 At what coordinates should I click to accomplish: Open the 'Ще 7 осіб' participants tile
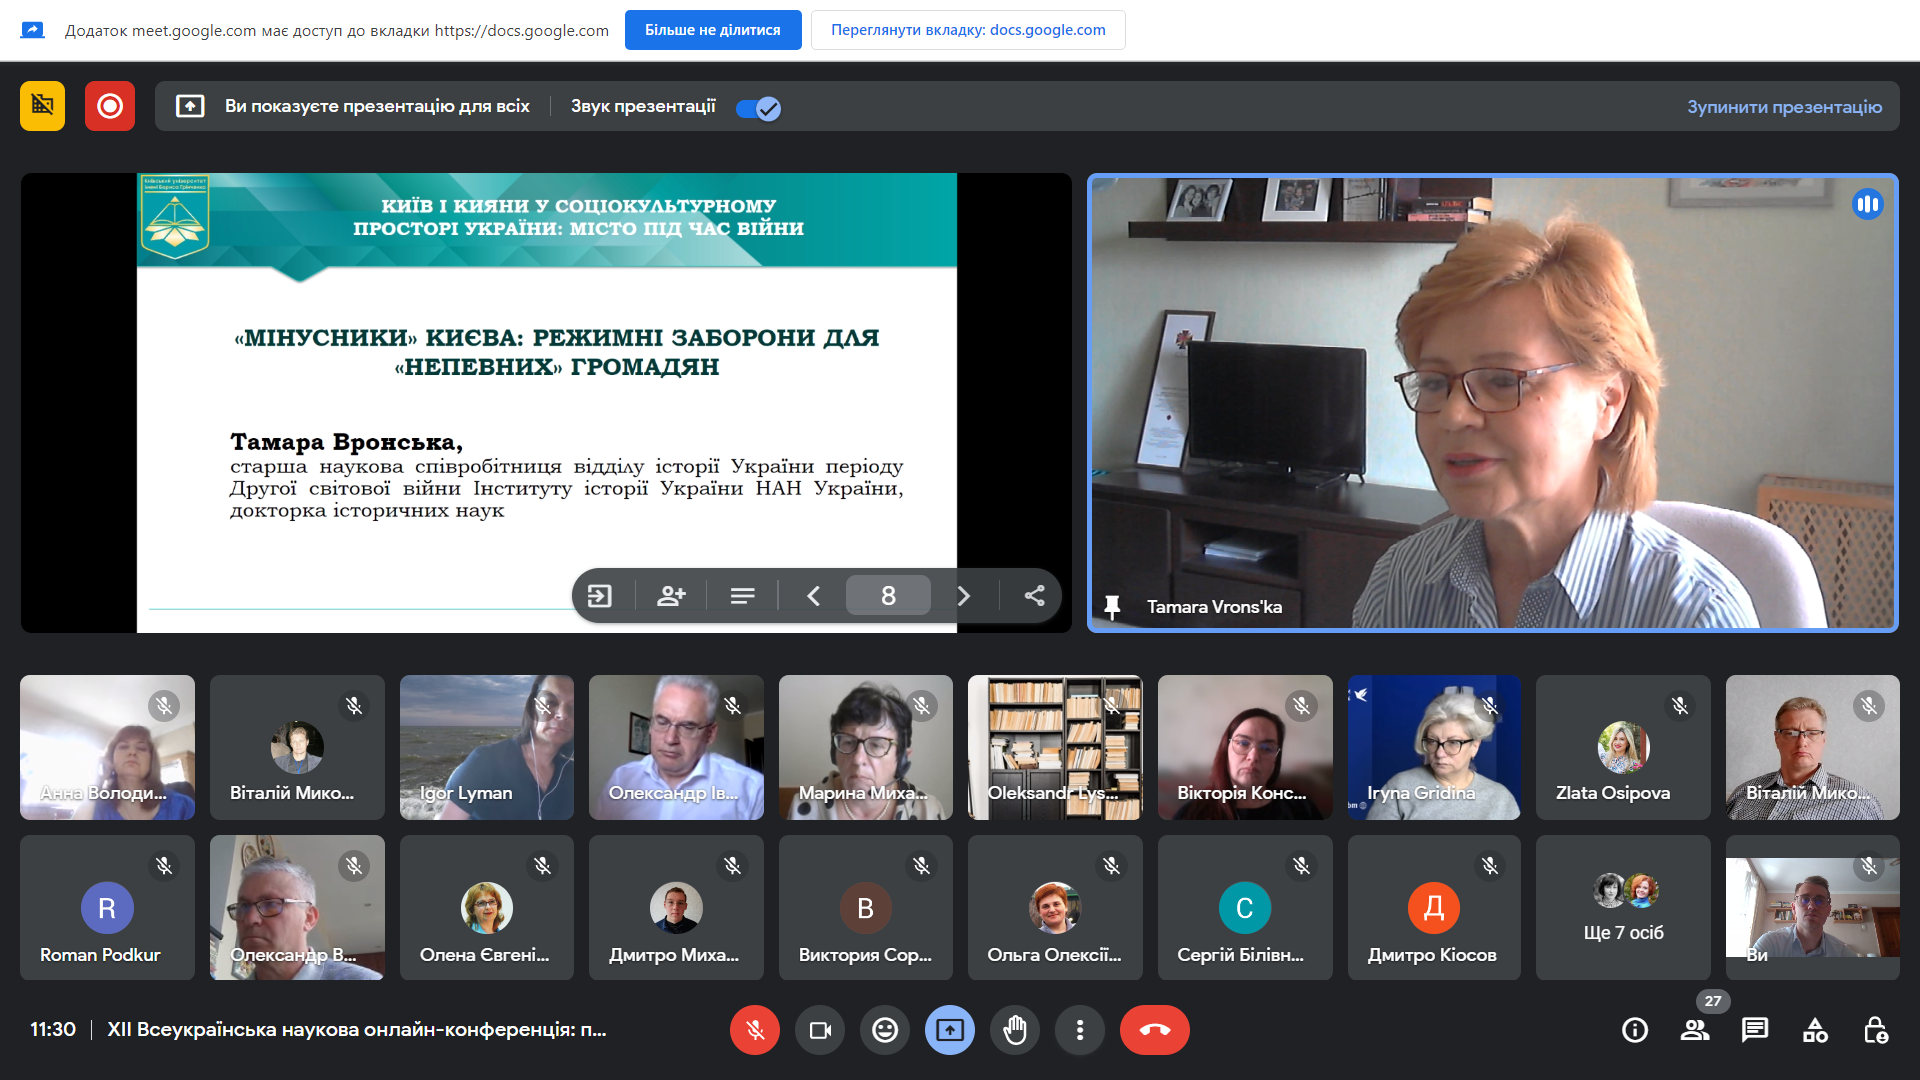[x=1623, y=908]
